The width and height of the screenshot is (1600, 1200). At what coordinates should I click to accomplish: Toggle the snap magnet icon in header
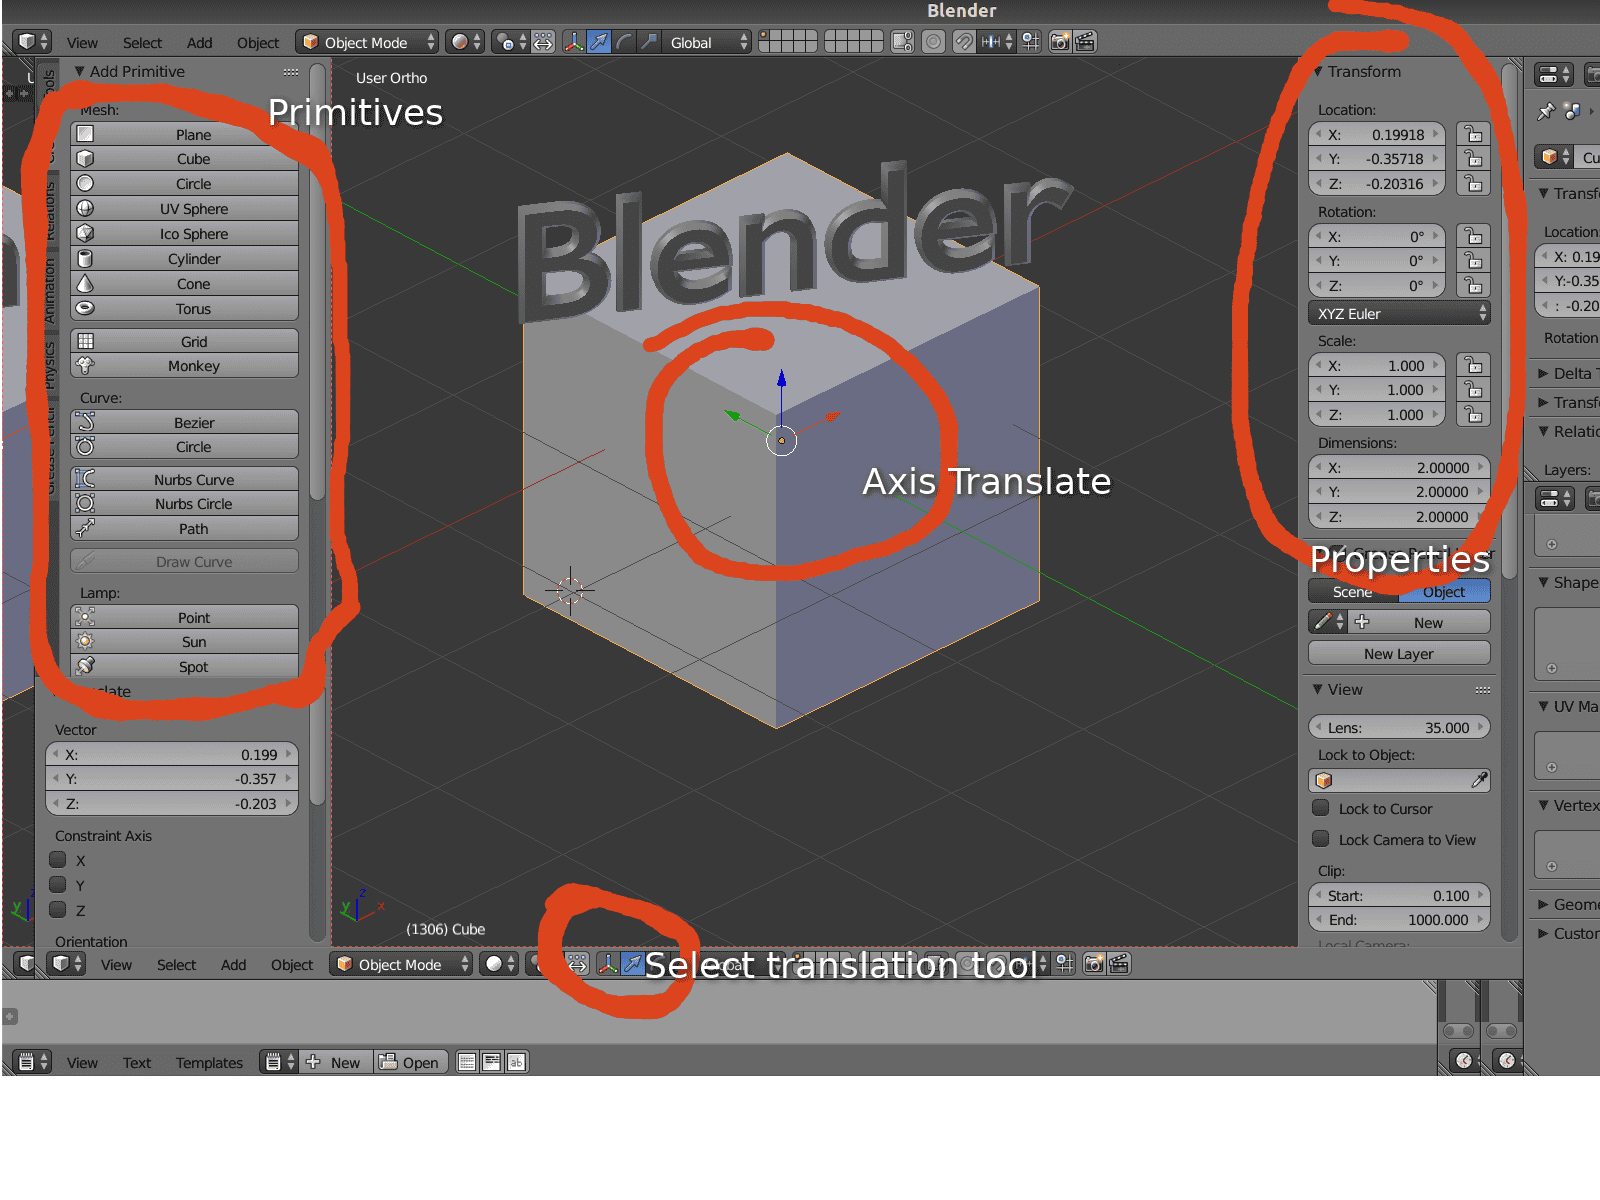pos(963,42)
